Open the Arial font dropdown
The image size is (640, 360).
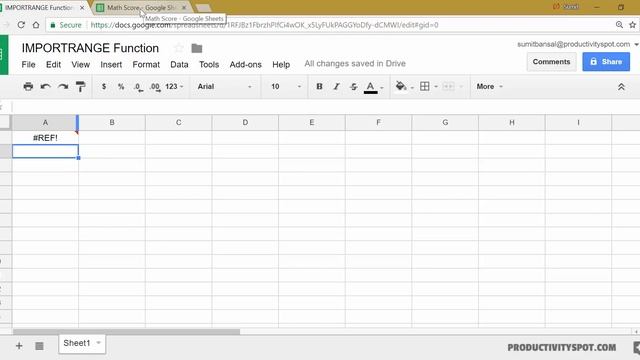coord(224,87)
